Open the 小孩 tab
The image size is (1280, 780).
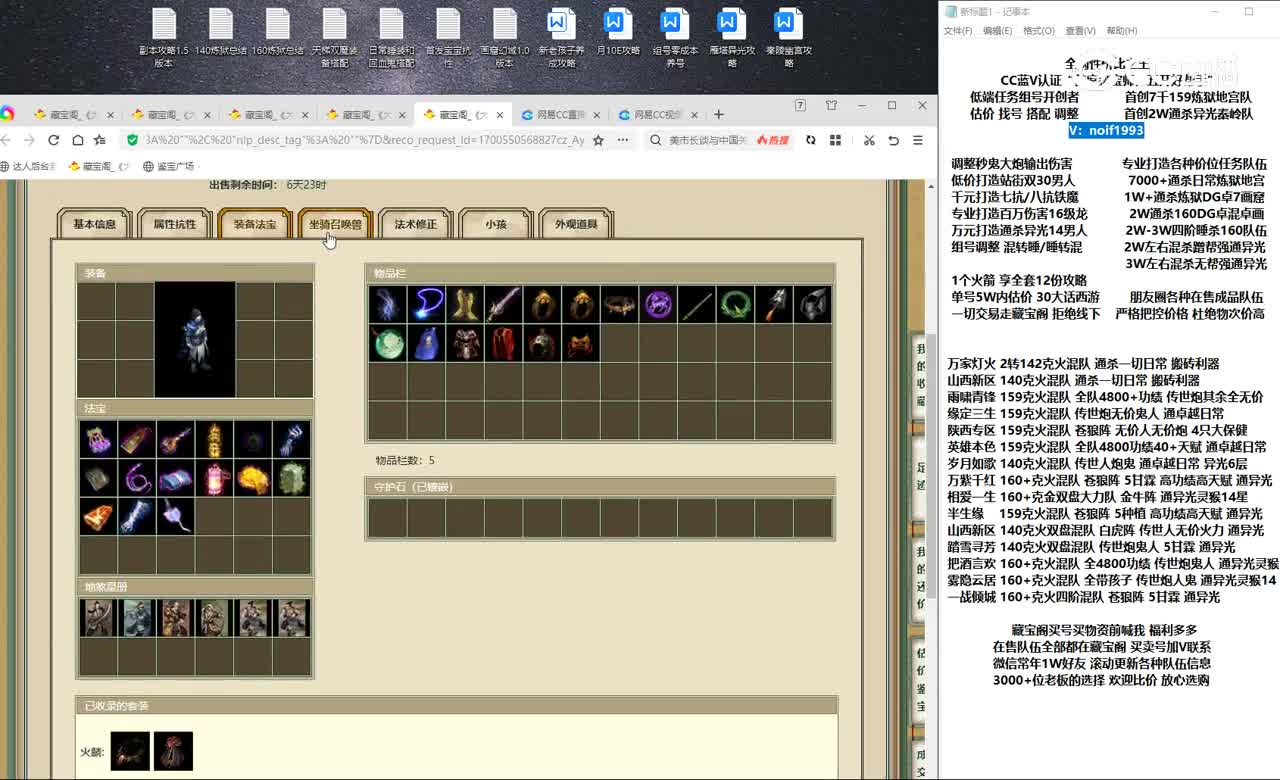(495, 225)
